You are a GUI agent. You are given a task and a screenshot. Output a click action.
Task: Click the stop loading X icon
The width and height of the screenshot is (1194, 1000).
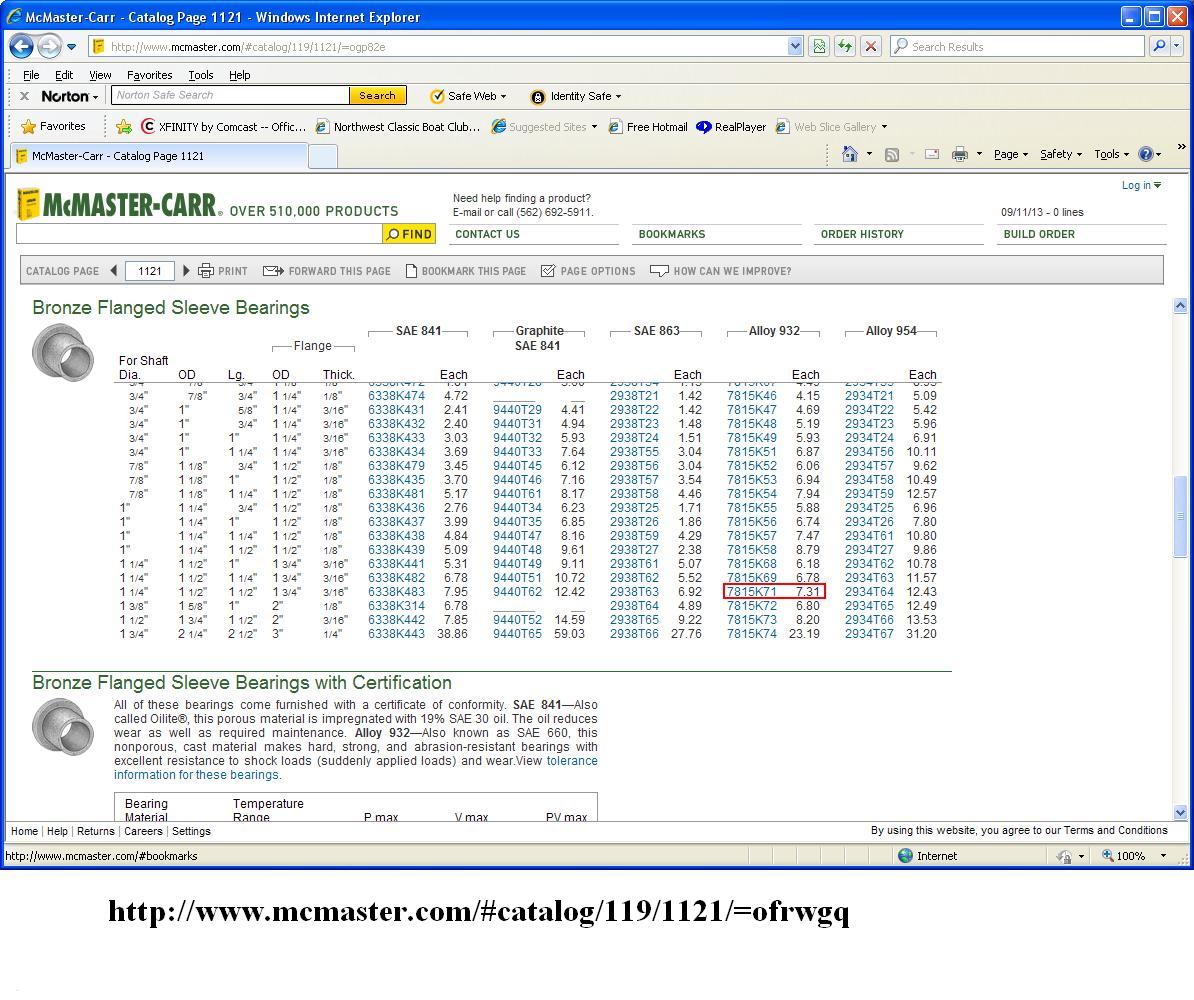pyautogui.click(x=871, y=46)
